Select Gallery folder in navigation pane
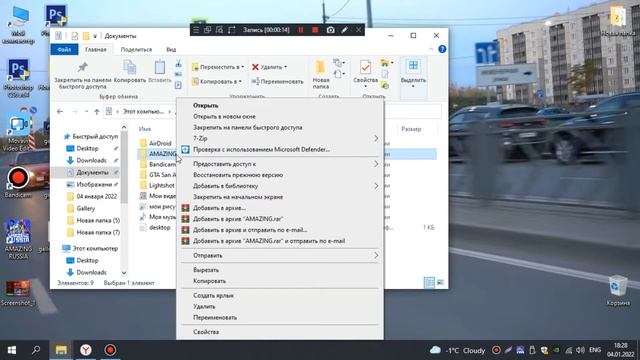The width and height of the screenshot is (640, 360). pyautogui.click(x=81, y=208)
